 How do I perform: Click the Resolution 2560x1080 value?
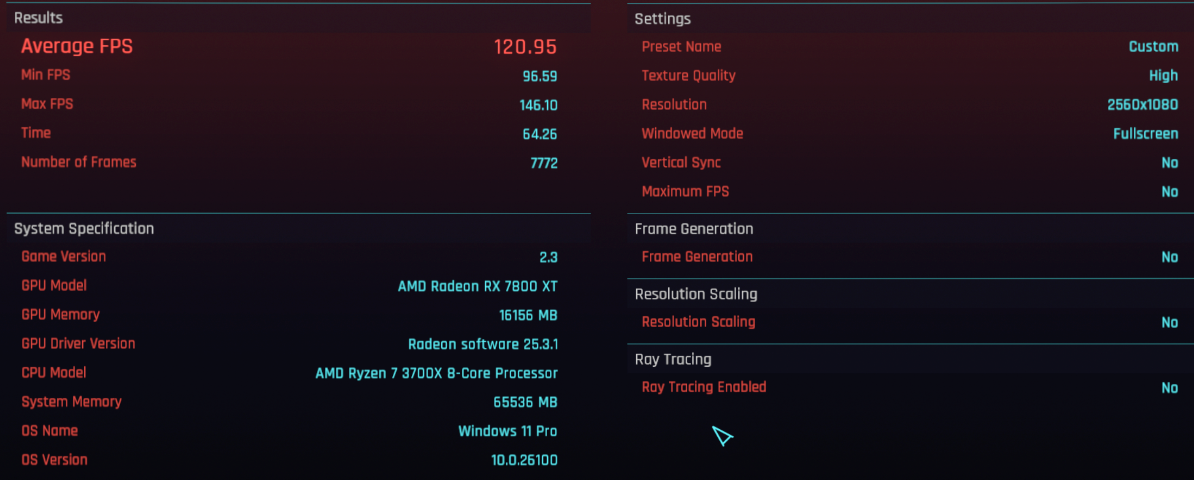1142,105
